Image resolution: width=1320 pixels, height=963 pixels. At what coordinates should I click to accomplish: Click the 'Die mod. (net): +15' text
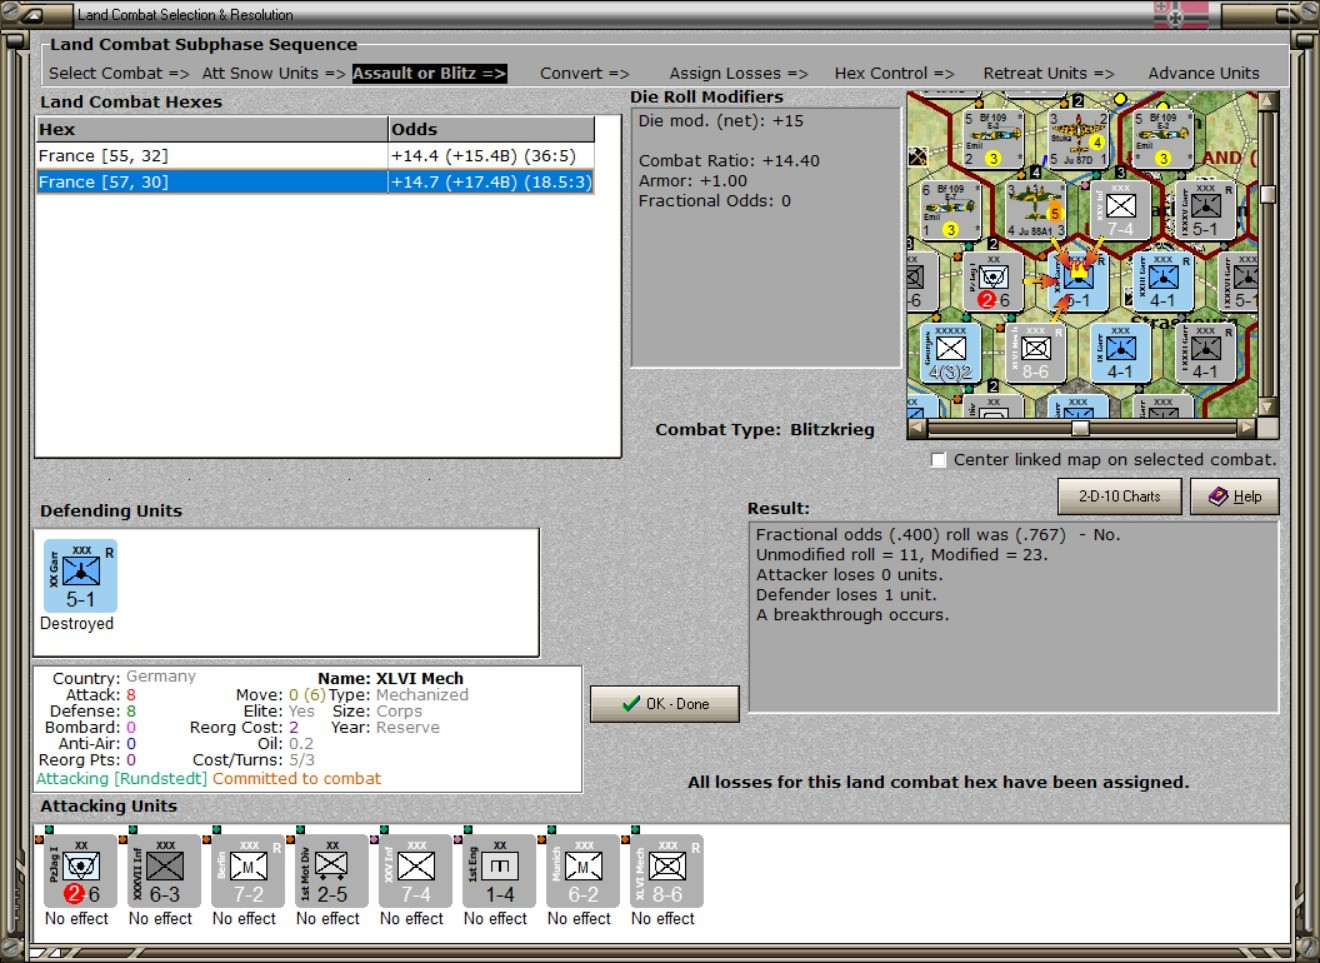click(x=721, y=121)
